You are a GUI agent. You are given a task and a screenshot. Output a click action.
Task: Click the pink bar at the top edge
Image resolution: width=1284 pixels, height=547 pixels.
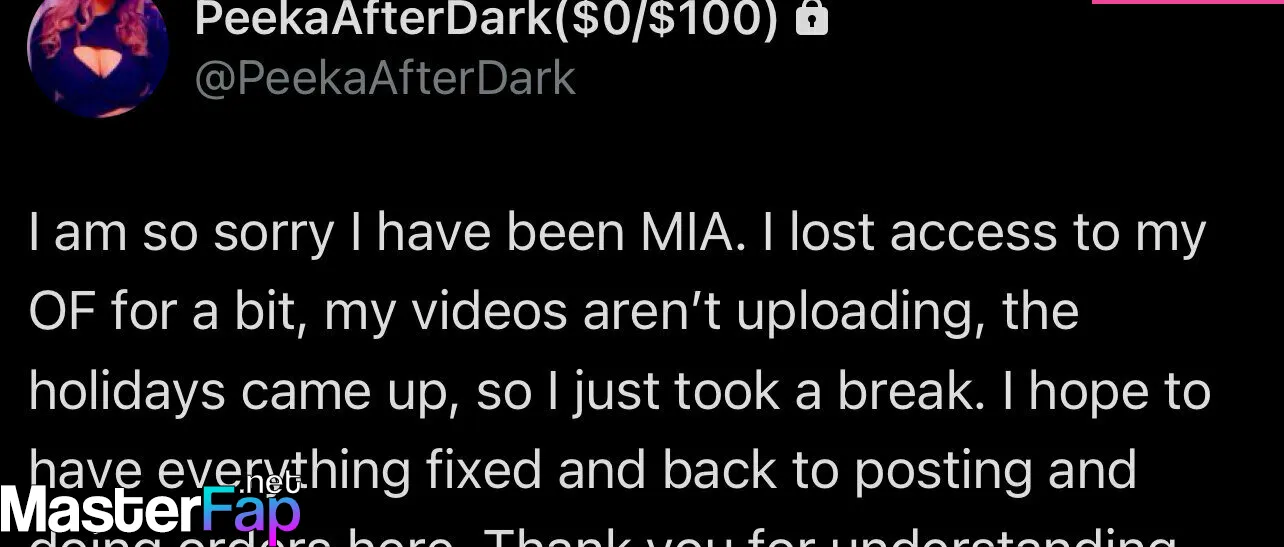[x=1188, y=2]
